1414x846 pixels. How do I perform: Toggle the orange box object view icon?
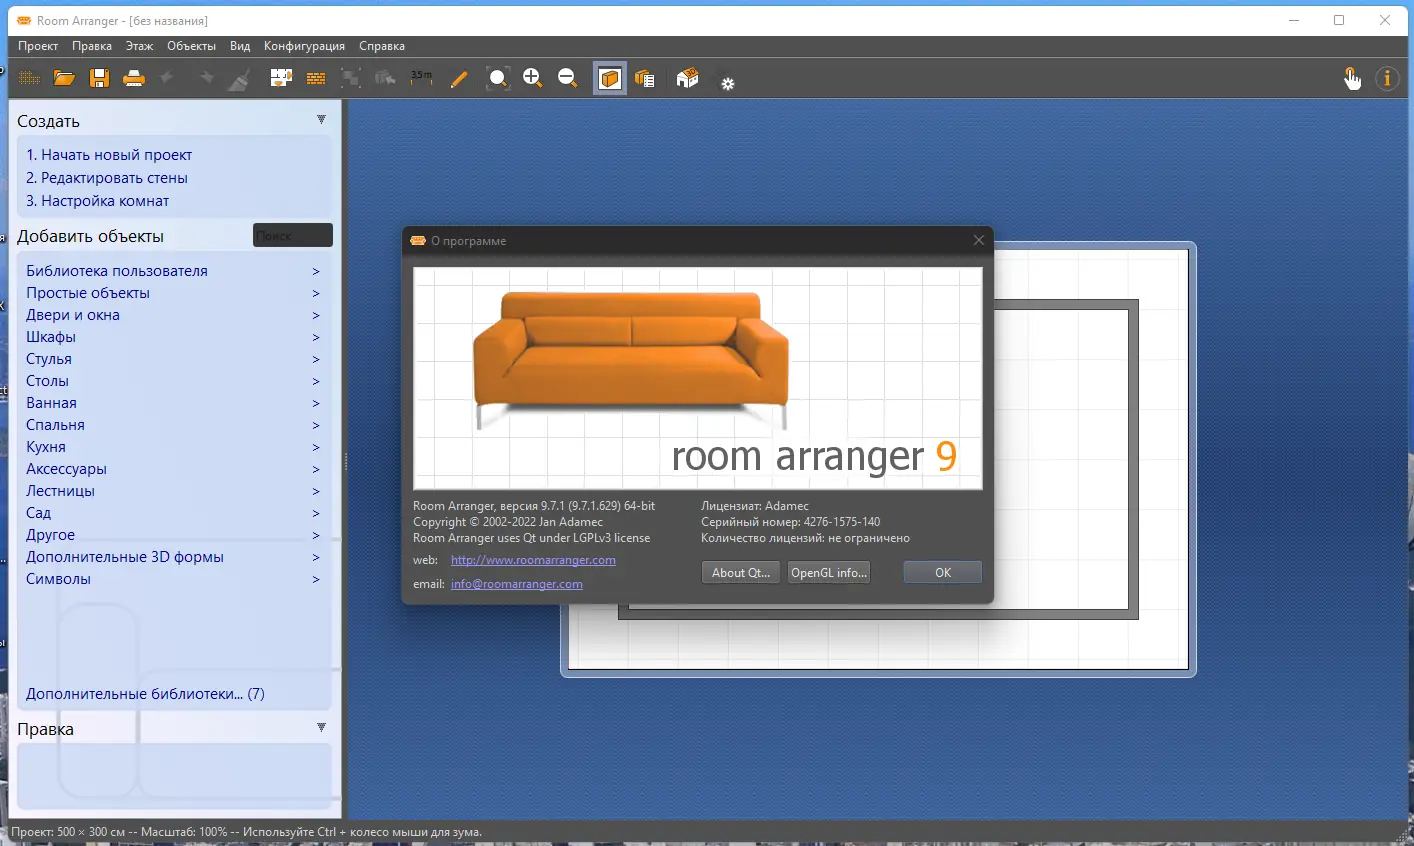pos(609,78)
